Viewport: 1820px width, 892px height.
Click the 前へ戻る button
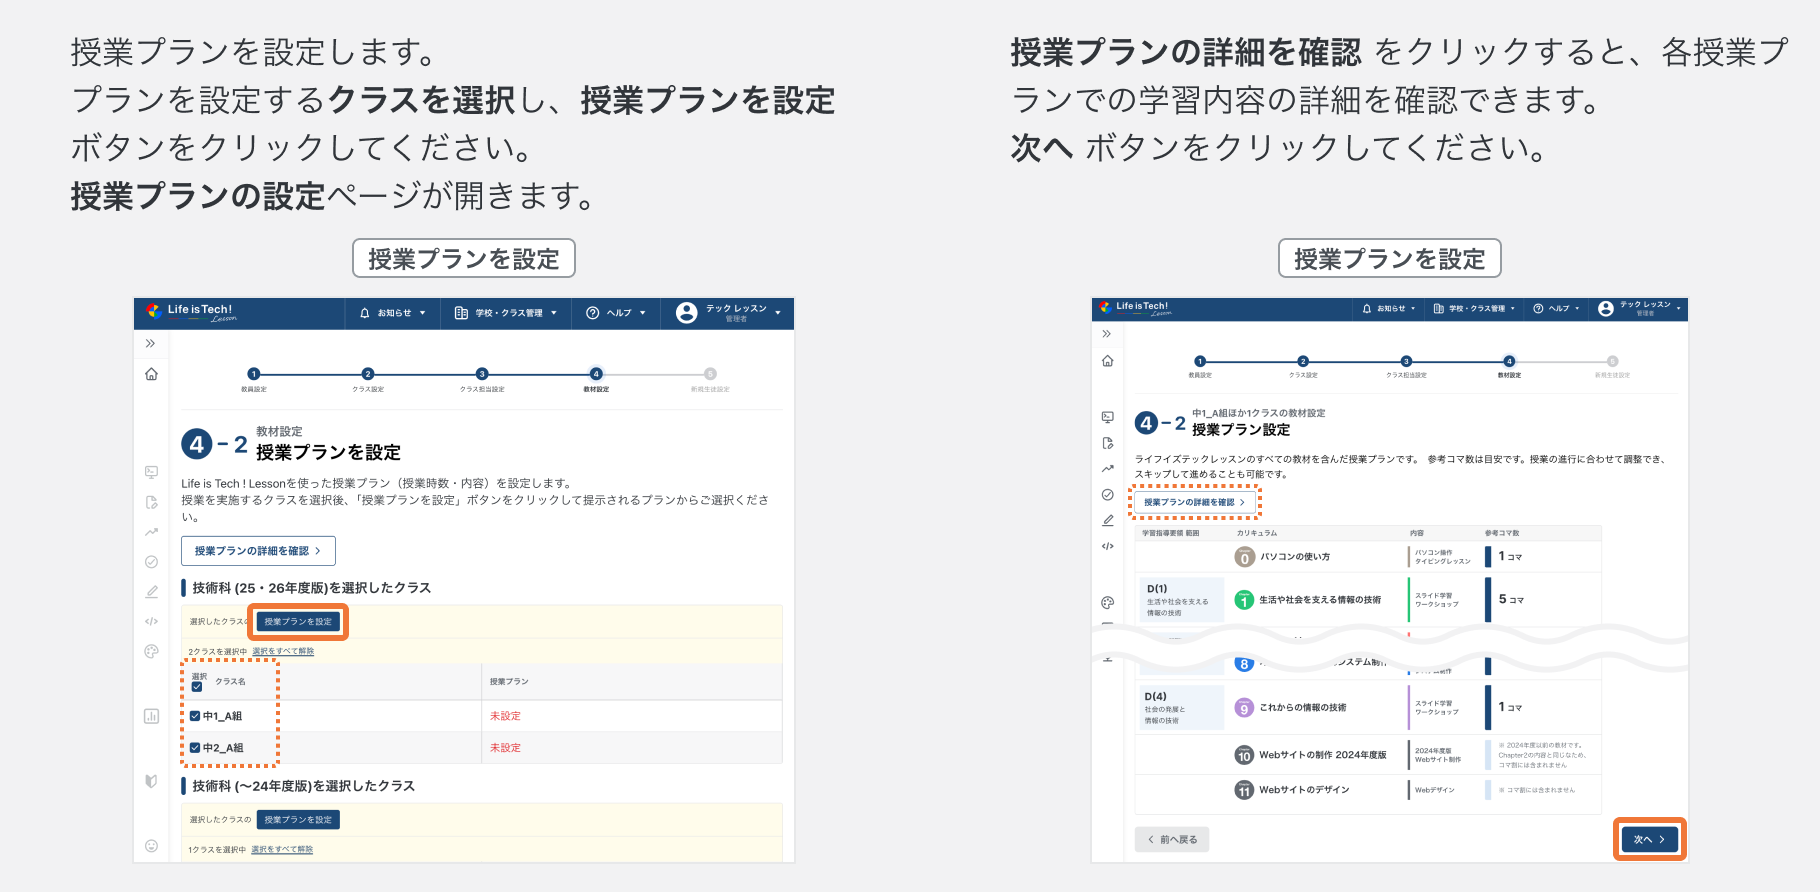point(1172,839)
